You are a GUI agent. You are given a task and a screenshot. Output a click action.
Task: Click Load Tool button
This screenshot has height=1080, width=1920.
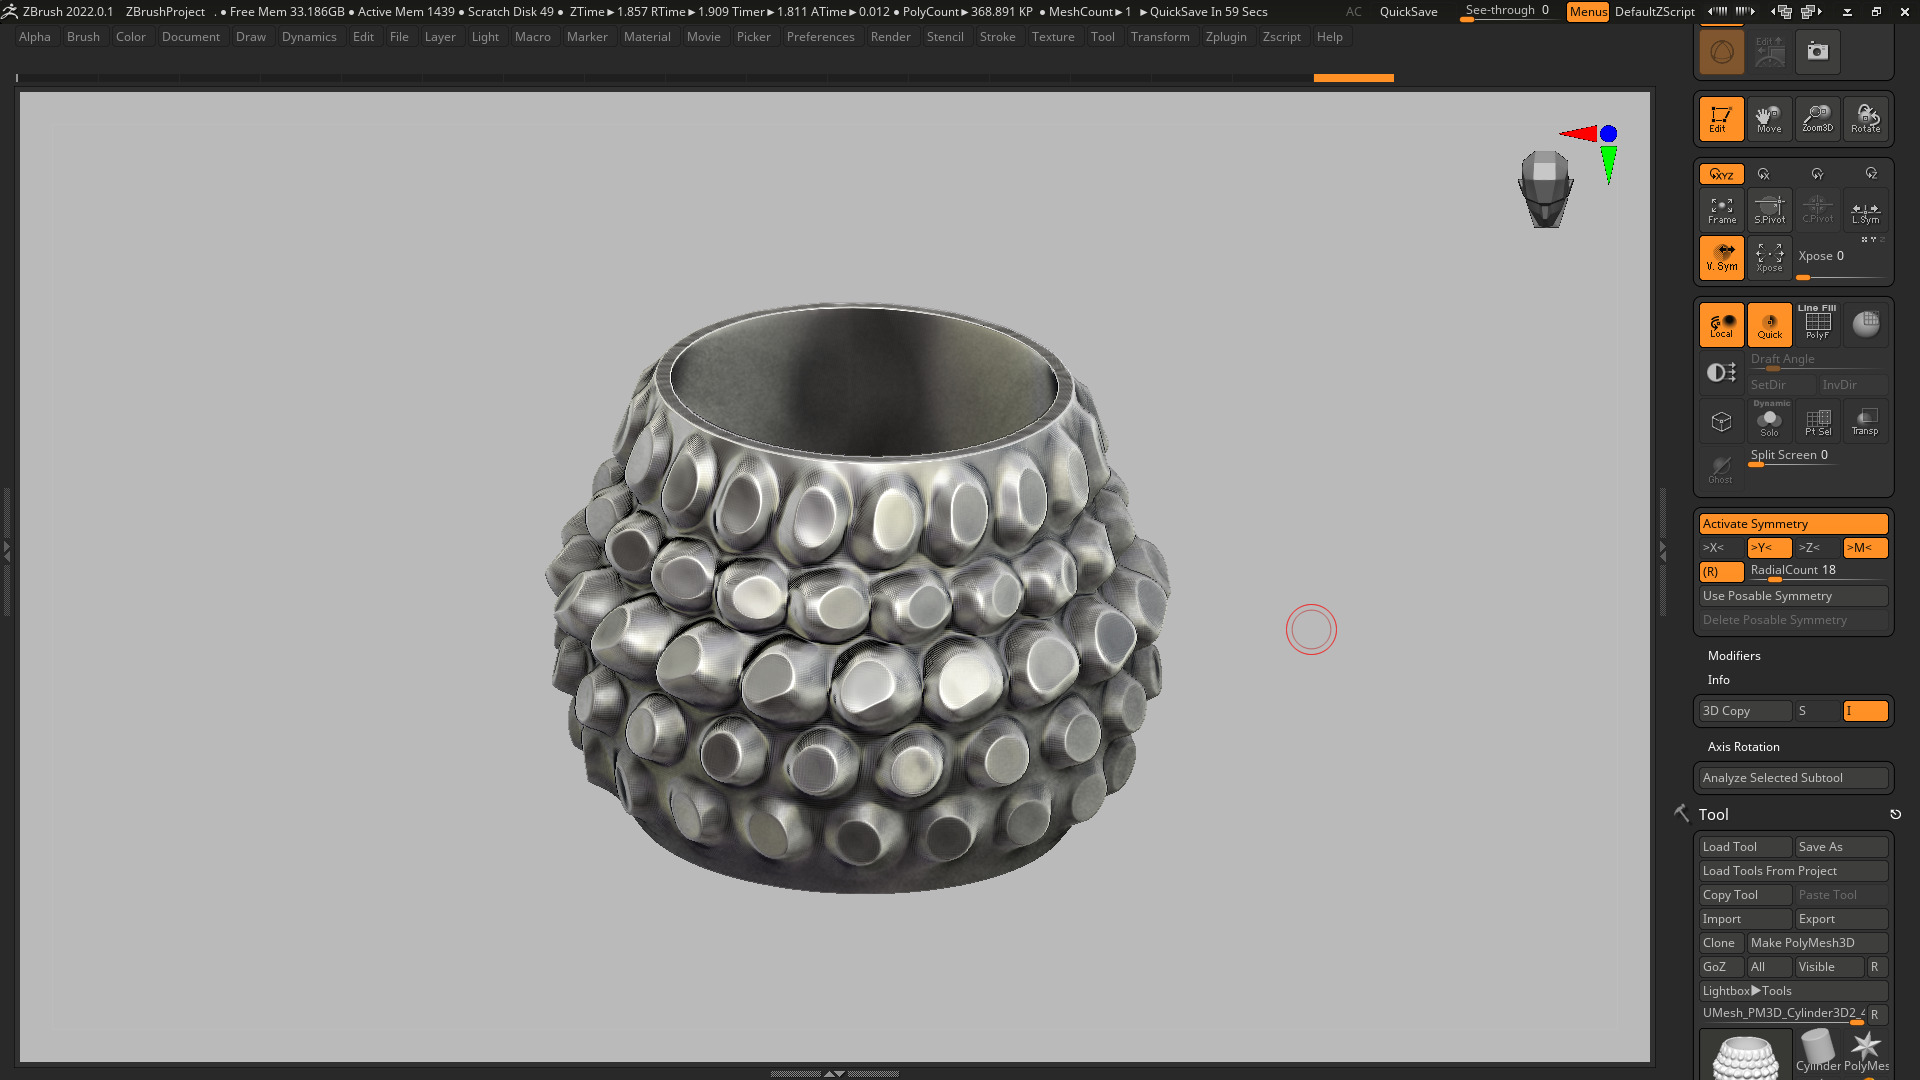[1745, 847]
